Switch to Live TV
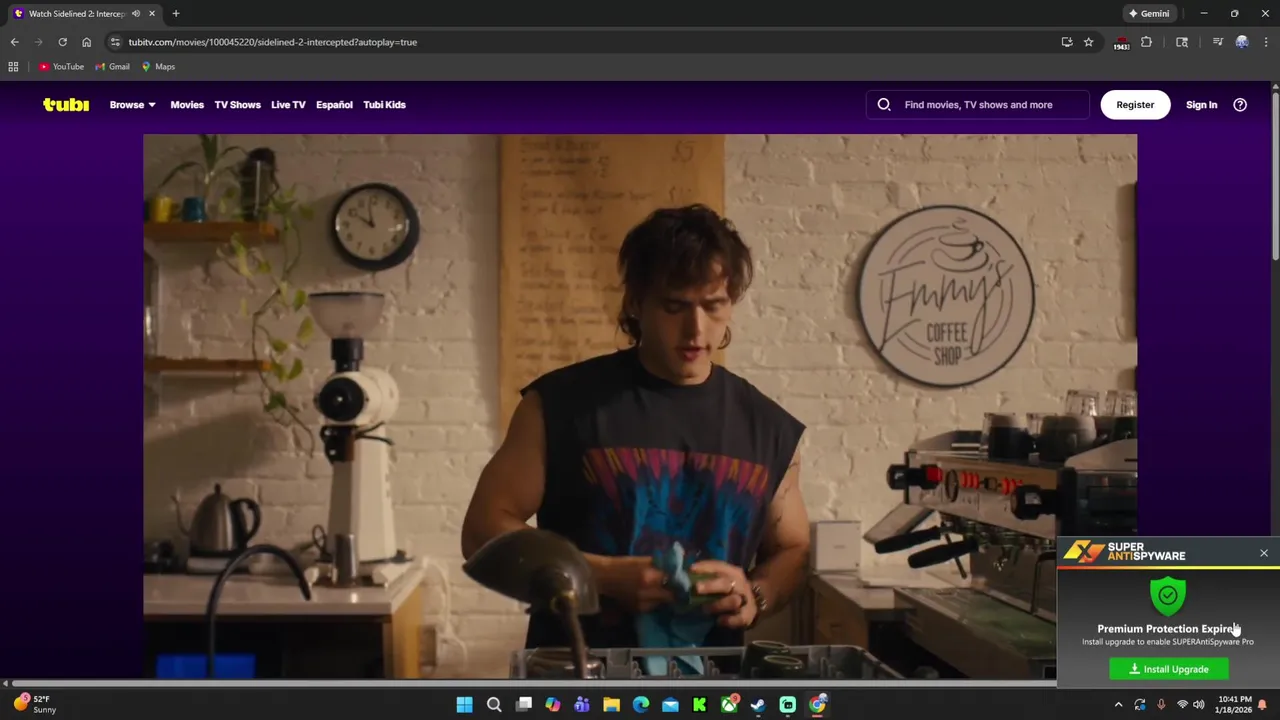Screen dimensions: 1280x720 point(288,104)
